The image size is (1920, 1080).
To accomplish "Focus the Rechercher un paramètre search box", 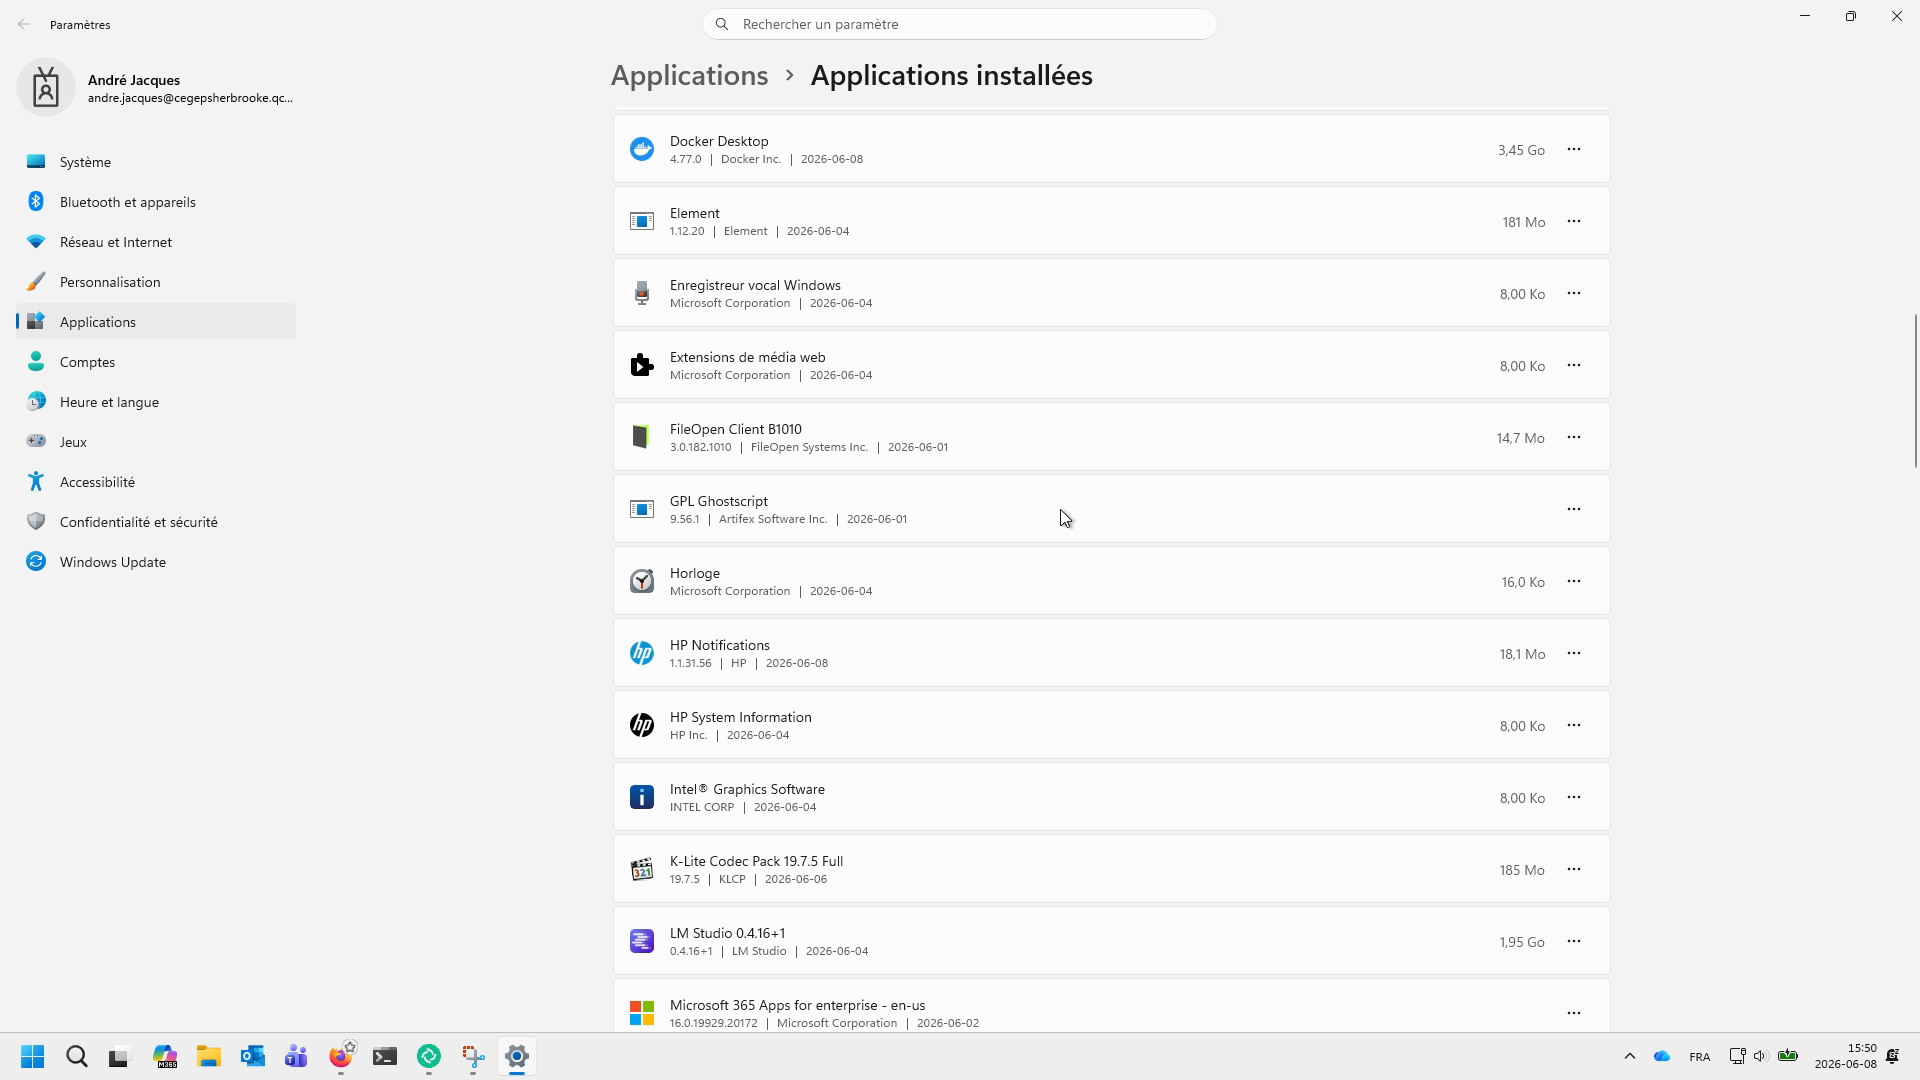I will coord(959,24).
